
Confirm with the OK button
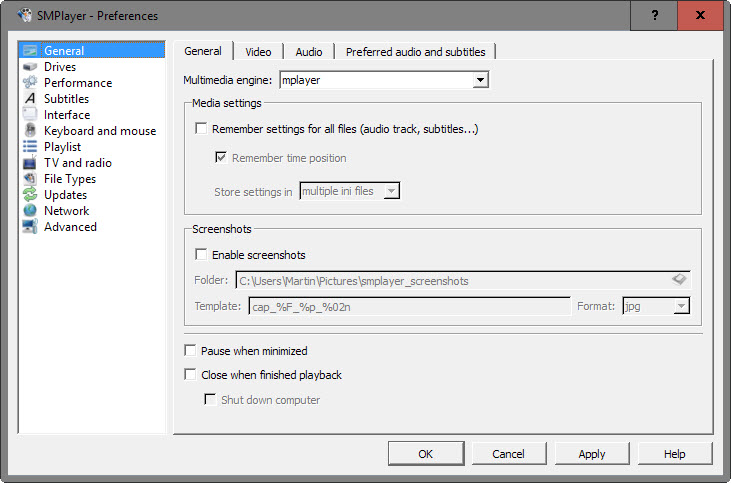pos(426,454)
